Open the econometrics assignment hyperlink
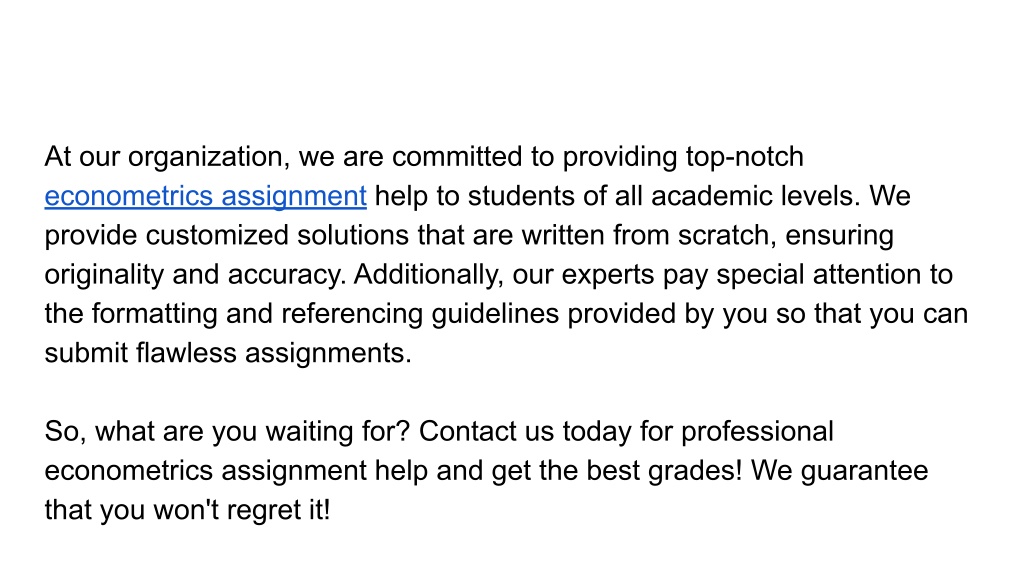The width and height of the screenshot is (1024, 576). pos(206,197)
